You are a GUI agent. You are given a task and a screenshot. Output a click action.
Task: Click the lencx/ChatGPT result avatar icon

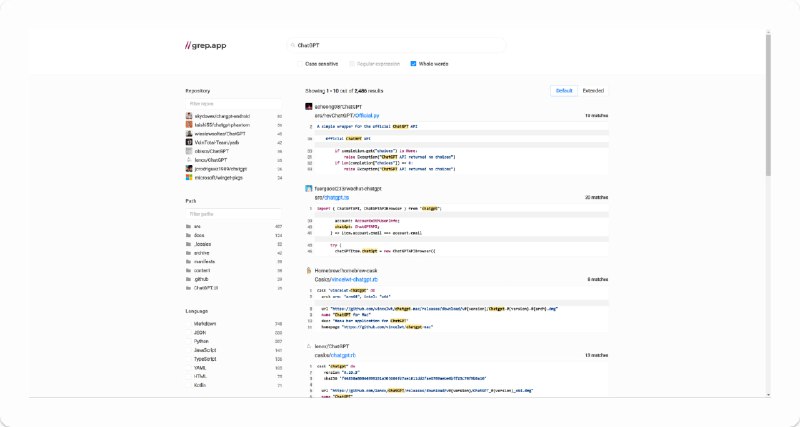tap(309, 345)
